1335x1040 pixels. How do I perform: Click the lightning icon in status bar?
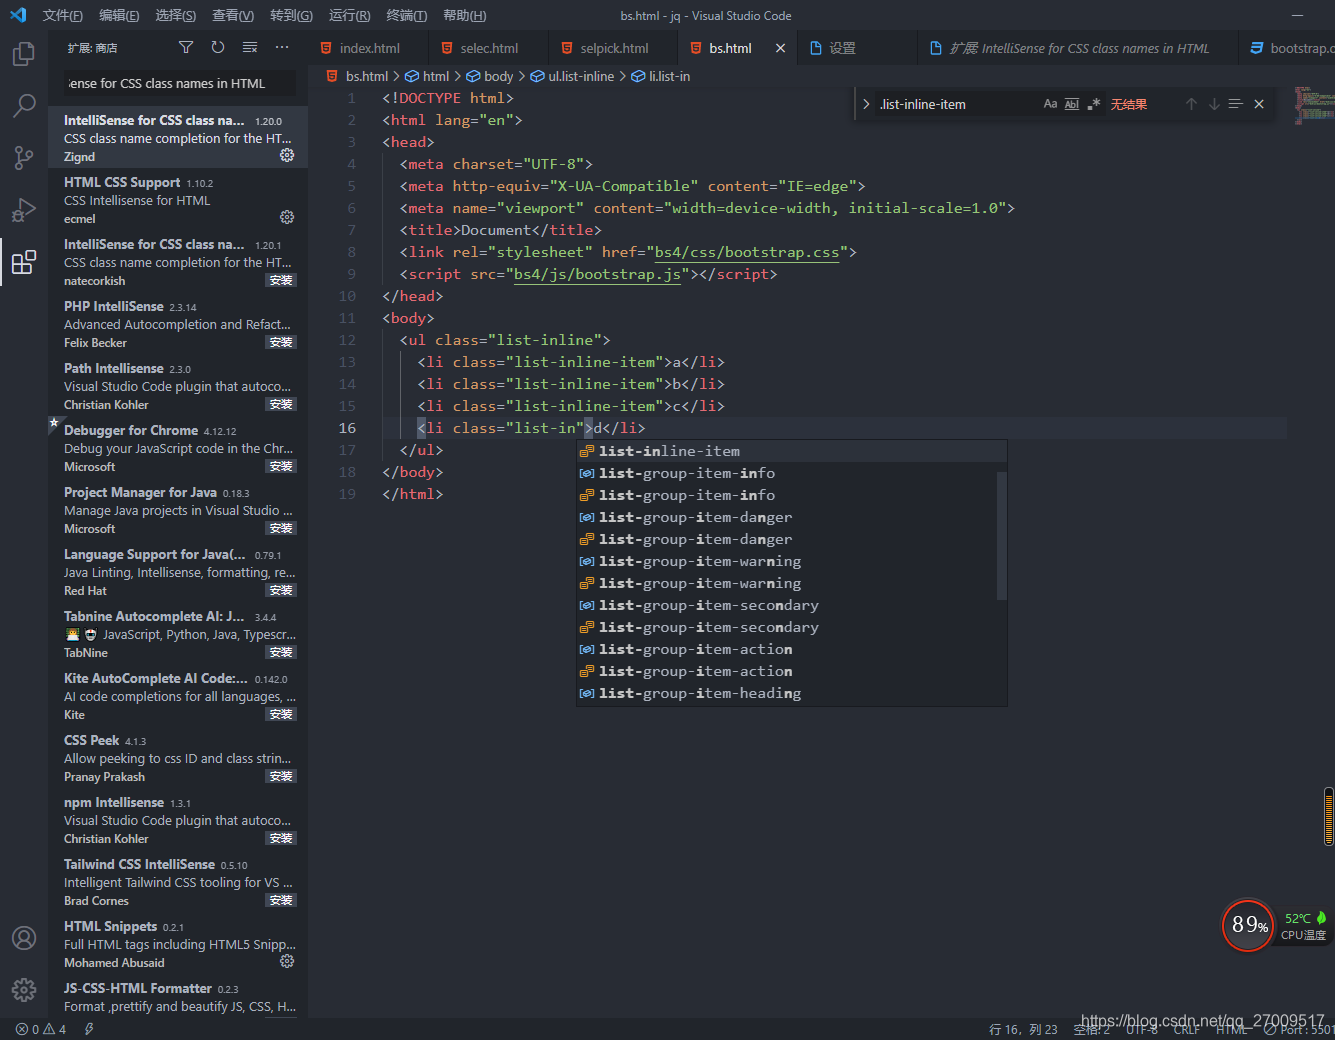pos(89,1029)
